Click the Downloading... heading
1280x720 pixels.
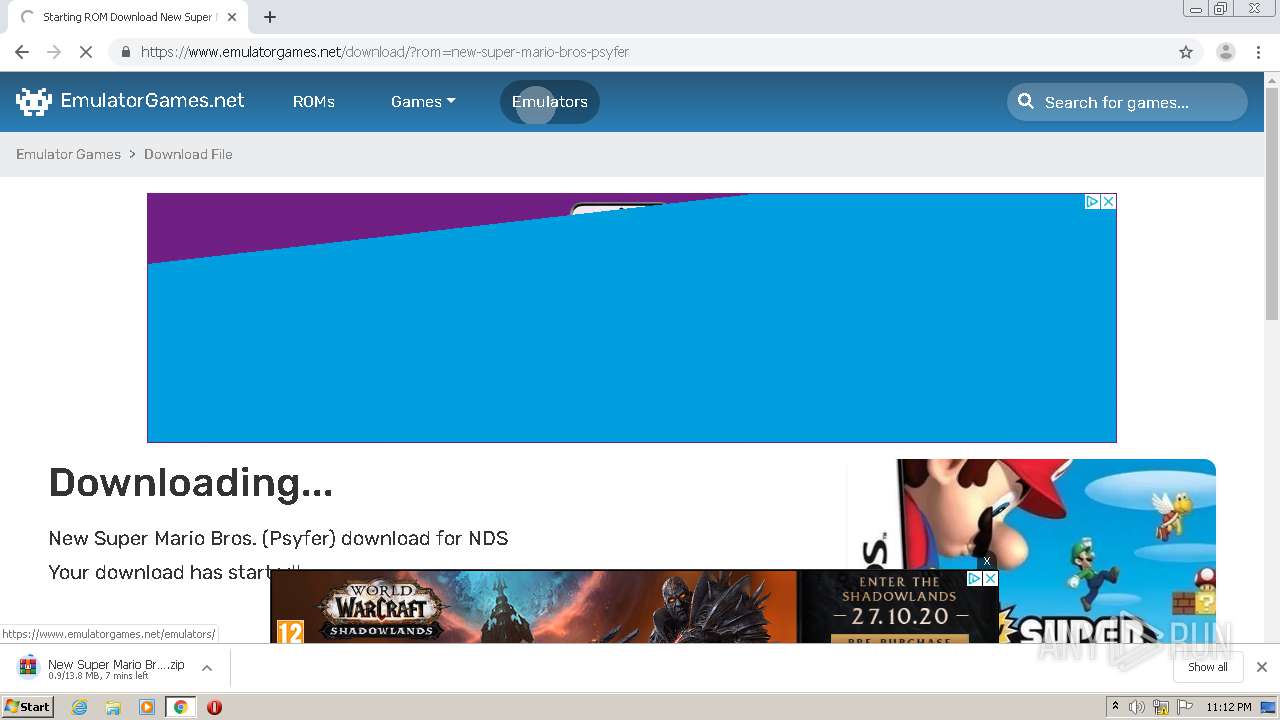click(190, 483)
